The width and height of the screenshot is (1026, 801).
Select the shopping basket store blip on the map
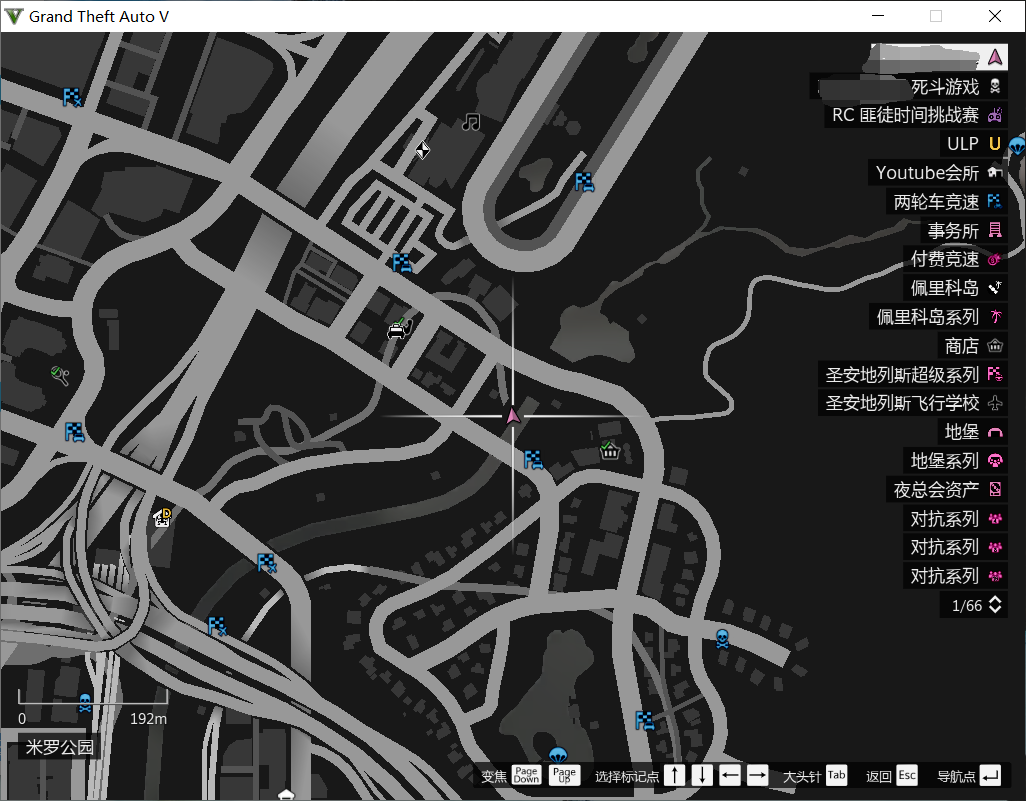610,450
